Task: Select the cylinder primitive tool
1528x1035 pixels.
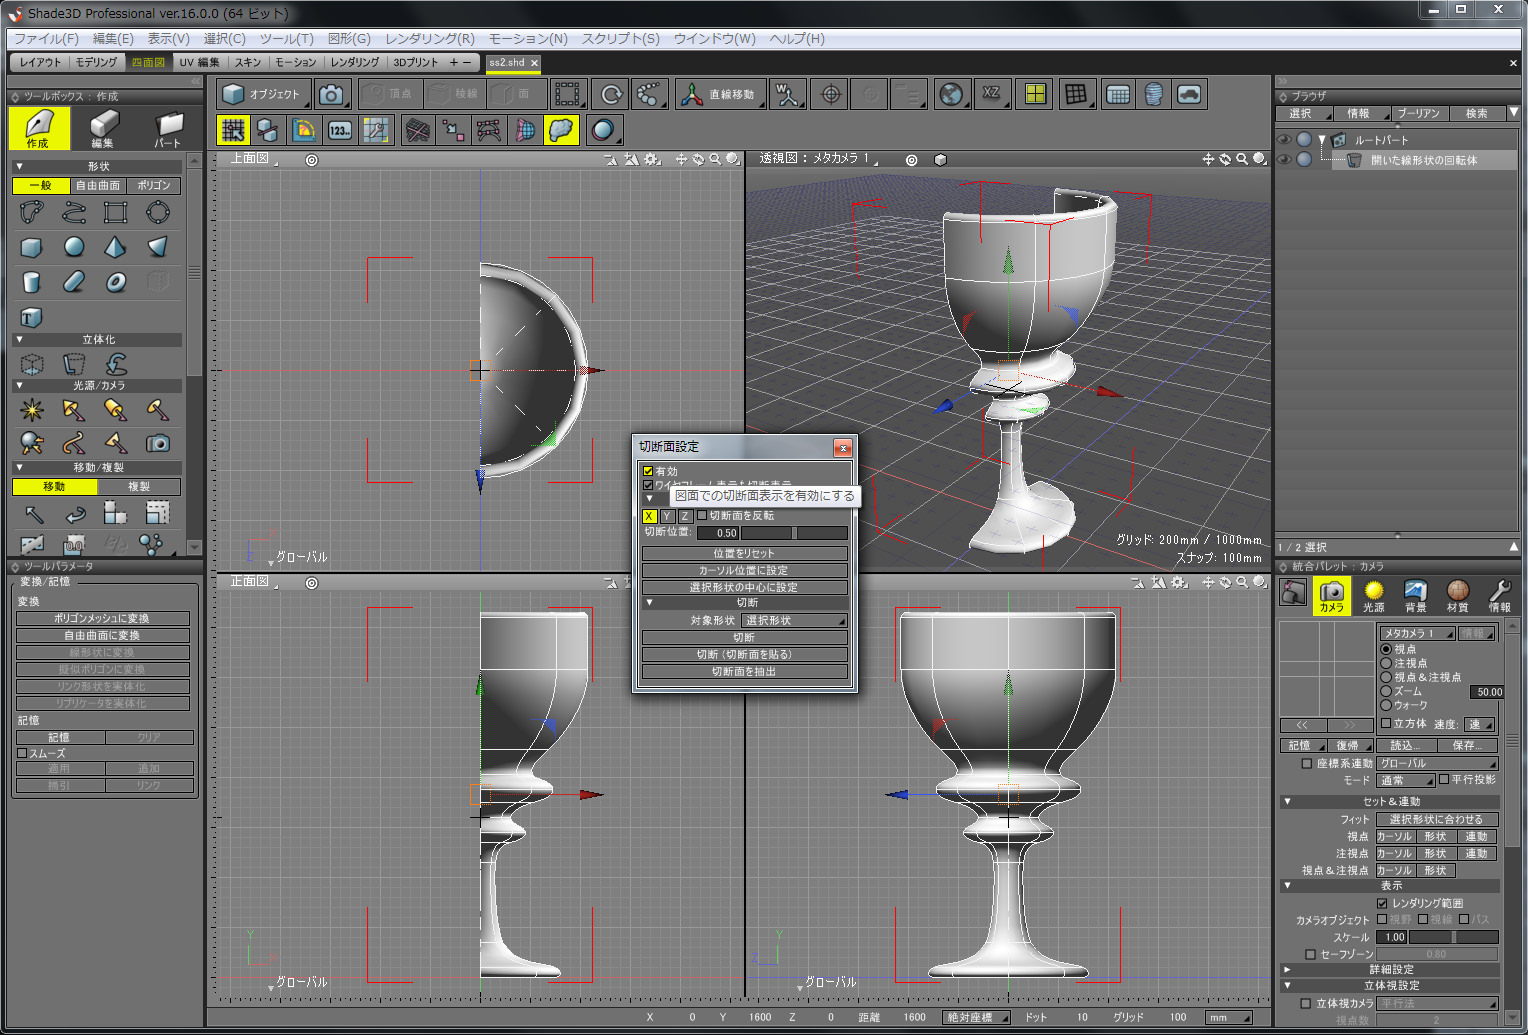Action: pyautogui.click(x=32, y=282)
